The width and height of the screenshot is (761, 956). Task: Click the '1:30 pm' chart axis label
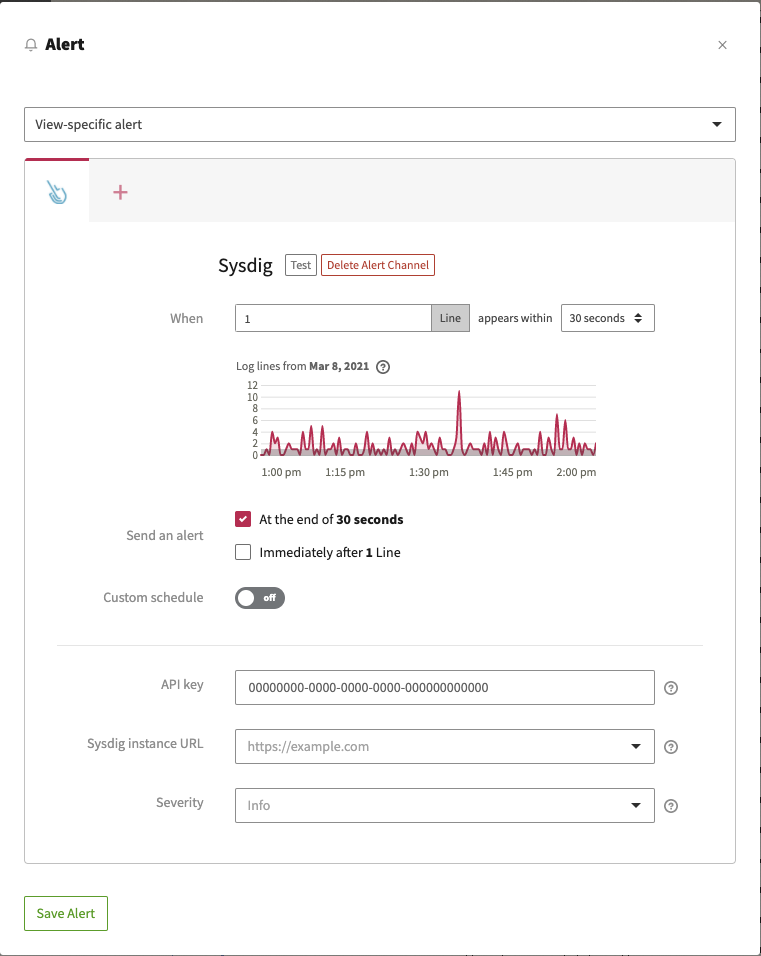click(x=429, y=472)
